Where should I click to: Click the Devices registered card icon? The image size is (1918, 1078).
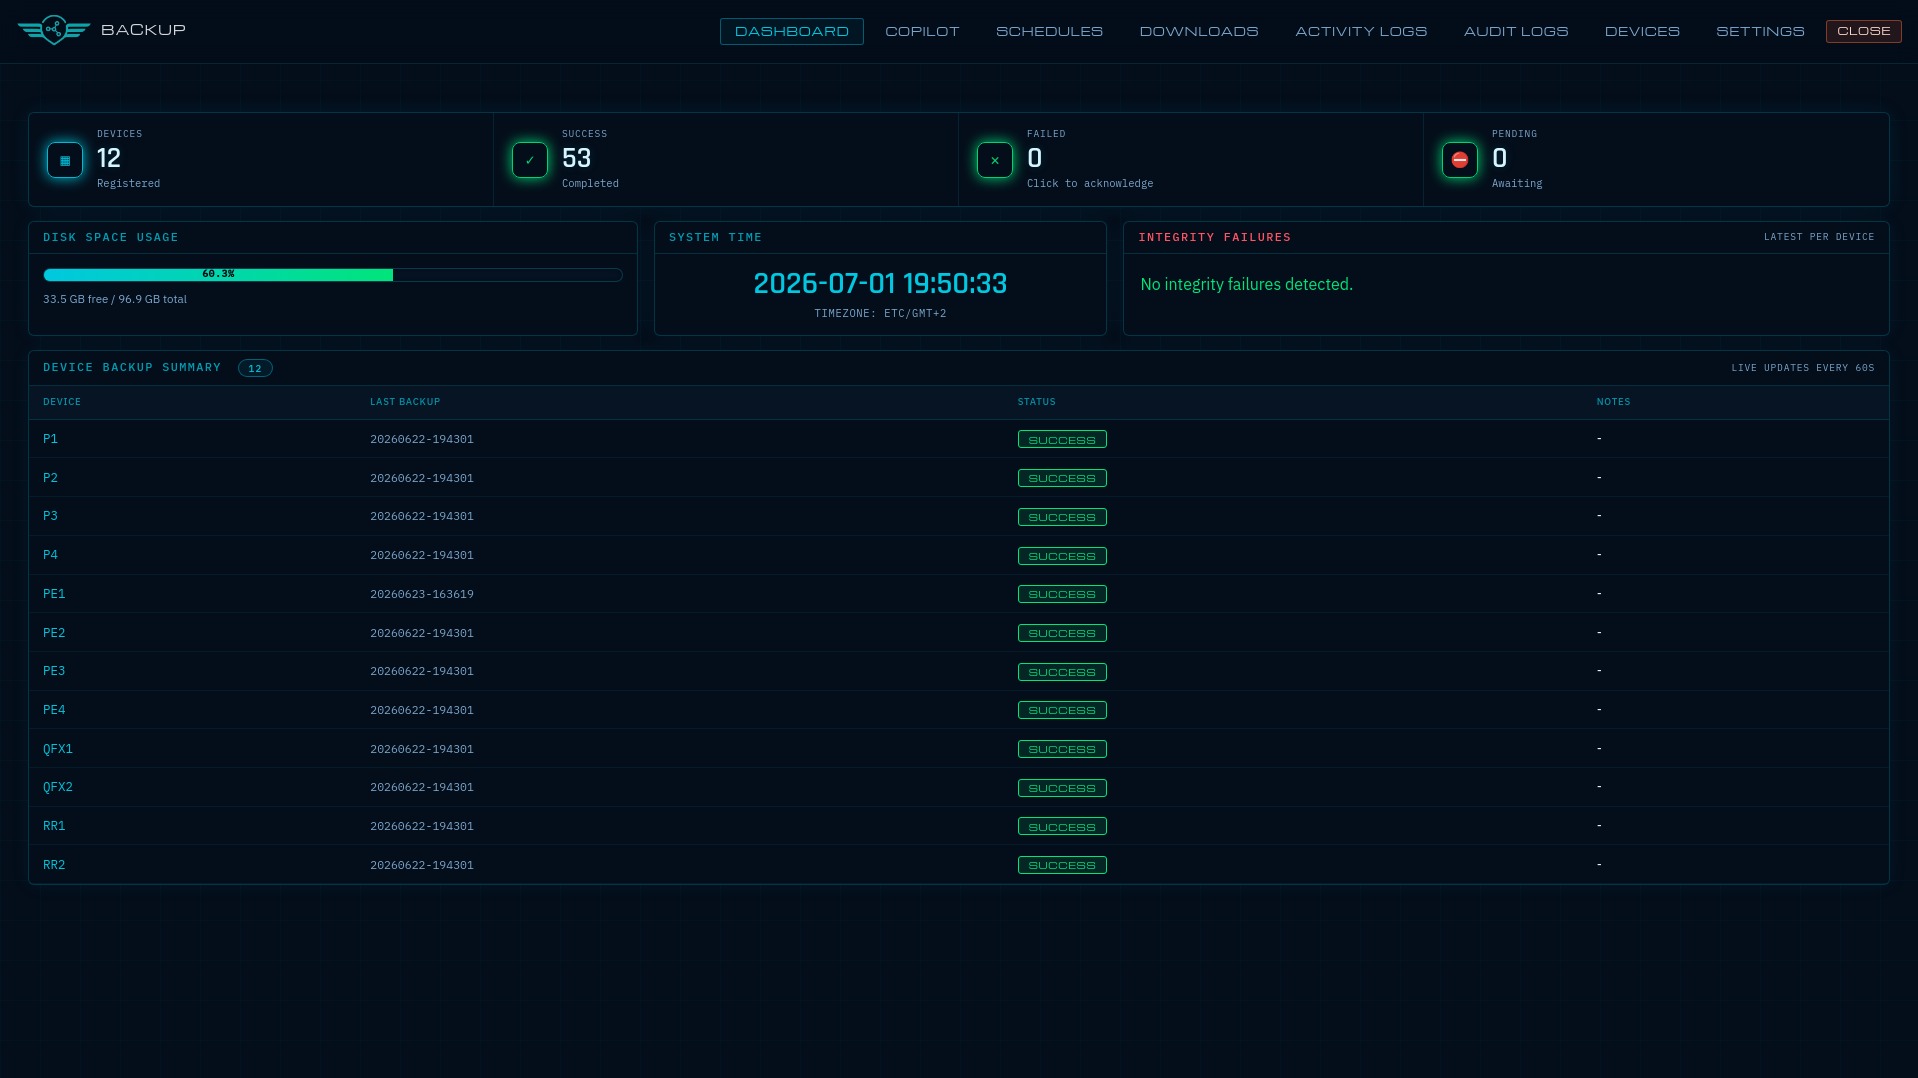[x=65, y=160]
